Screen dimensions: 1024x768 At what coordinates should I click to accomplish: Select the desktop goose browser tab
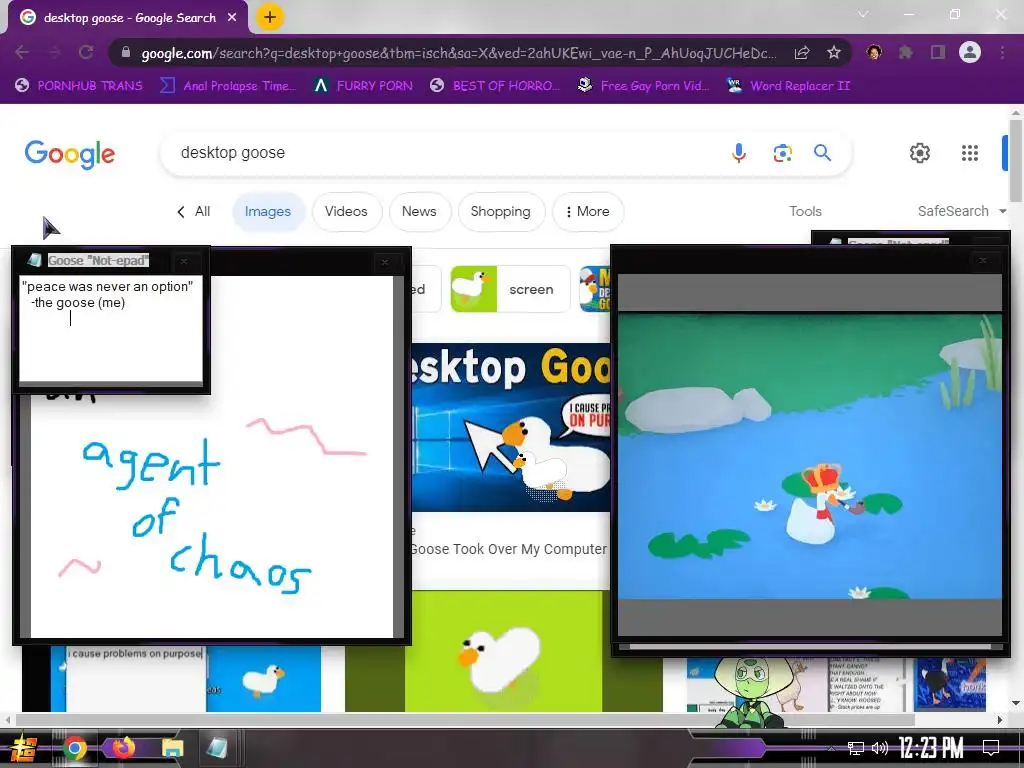pyautogui.click(x=128, y=18)
